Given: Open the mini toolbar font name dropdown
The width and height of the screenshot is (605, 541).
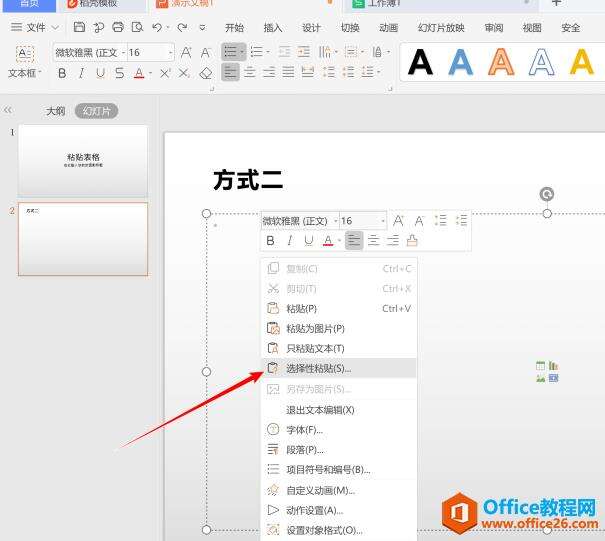Looking at the screenshot, I should click(336, 221).
